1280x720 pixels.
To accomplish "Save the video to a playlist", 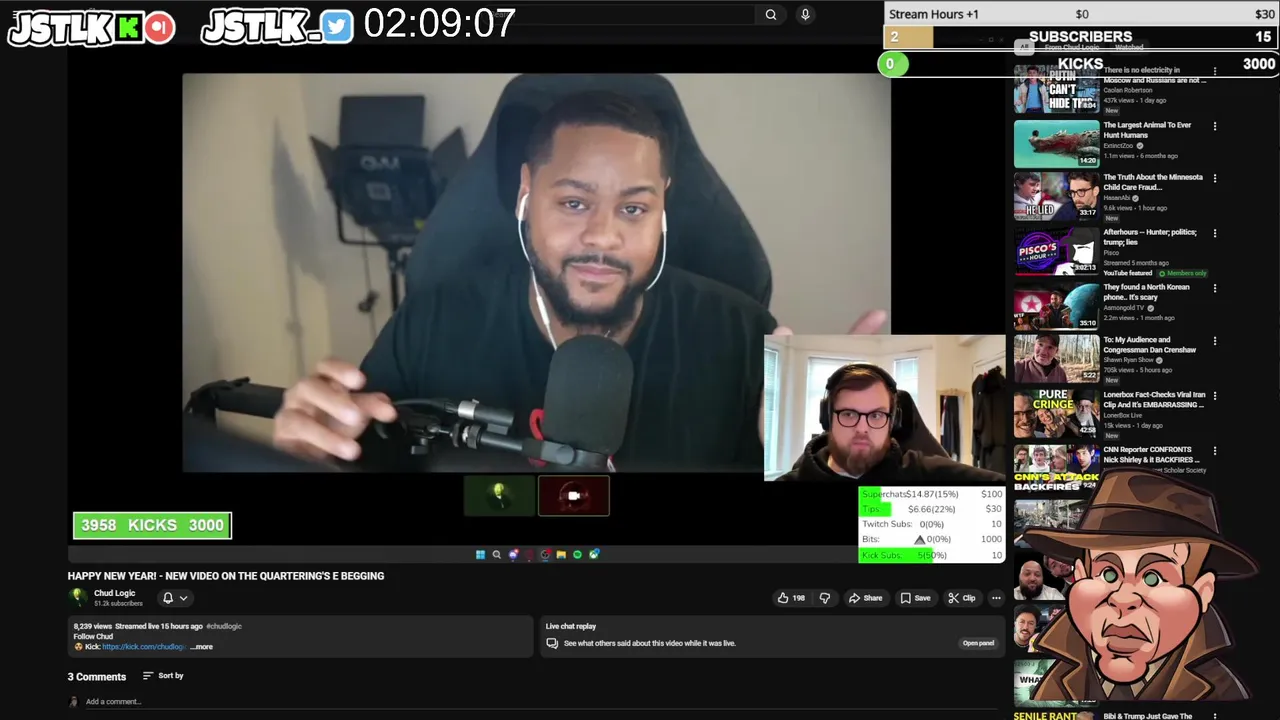I will point(915,598).
